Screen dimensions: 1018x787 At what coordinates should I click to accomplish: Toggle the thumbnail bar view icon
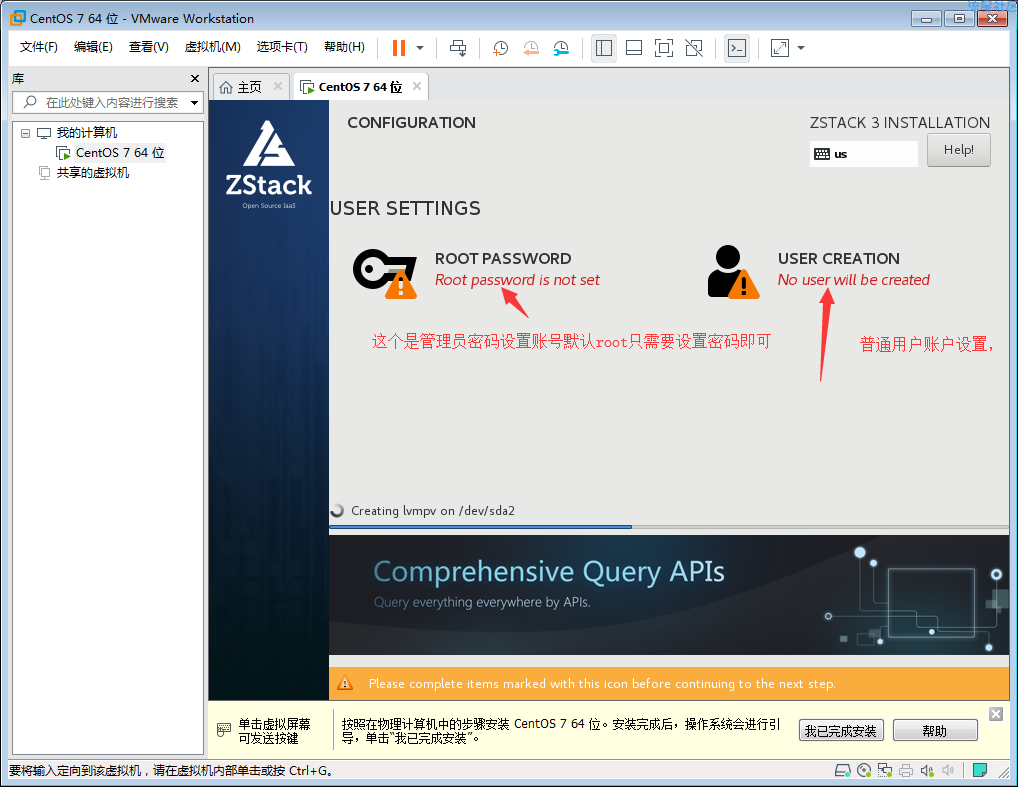click(x=634, y=48)
